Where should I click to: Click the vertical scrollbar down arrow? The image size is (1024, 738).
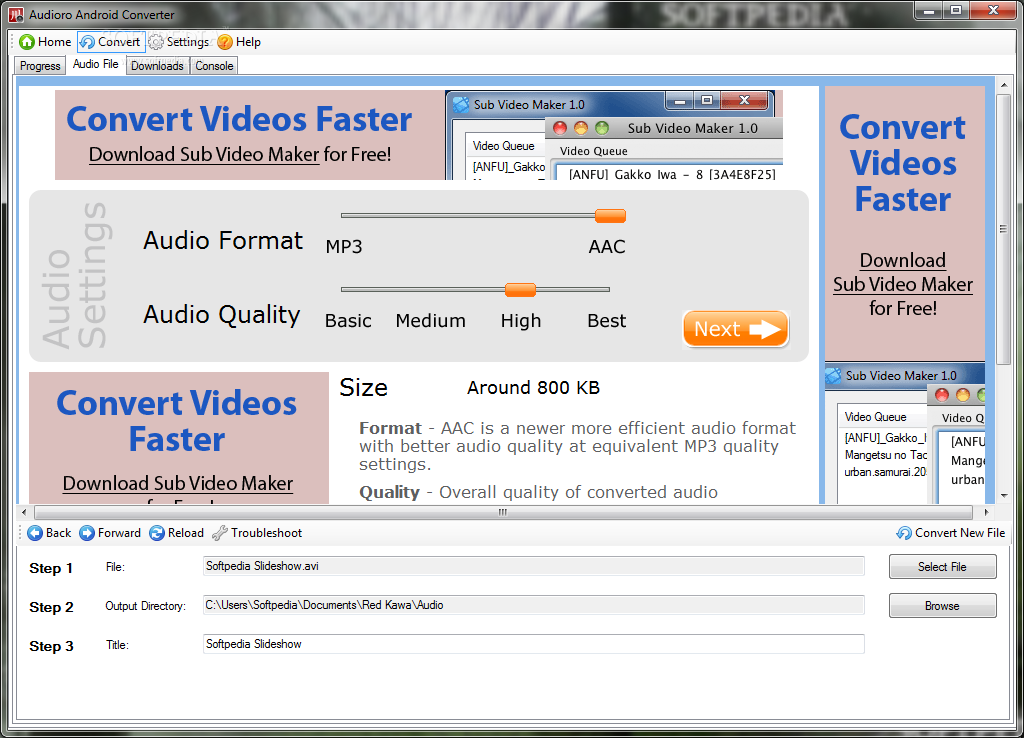[x=1004, y=496]
